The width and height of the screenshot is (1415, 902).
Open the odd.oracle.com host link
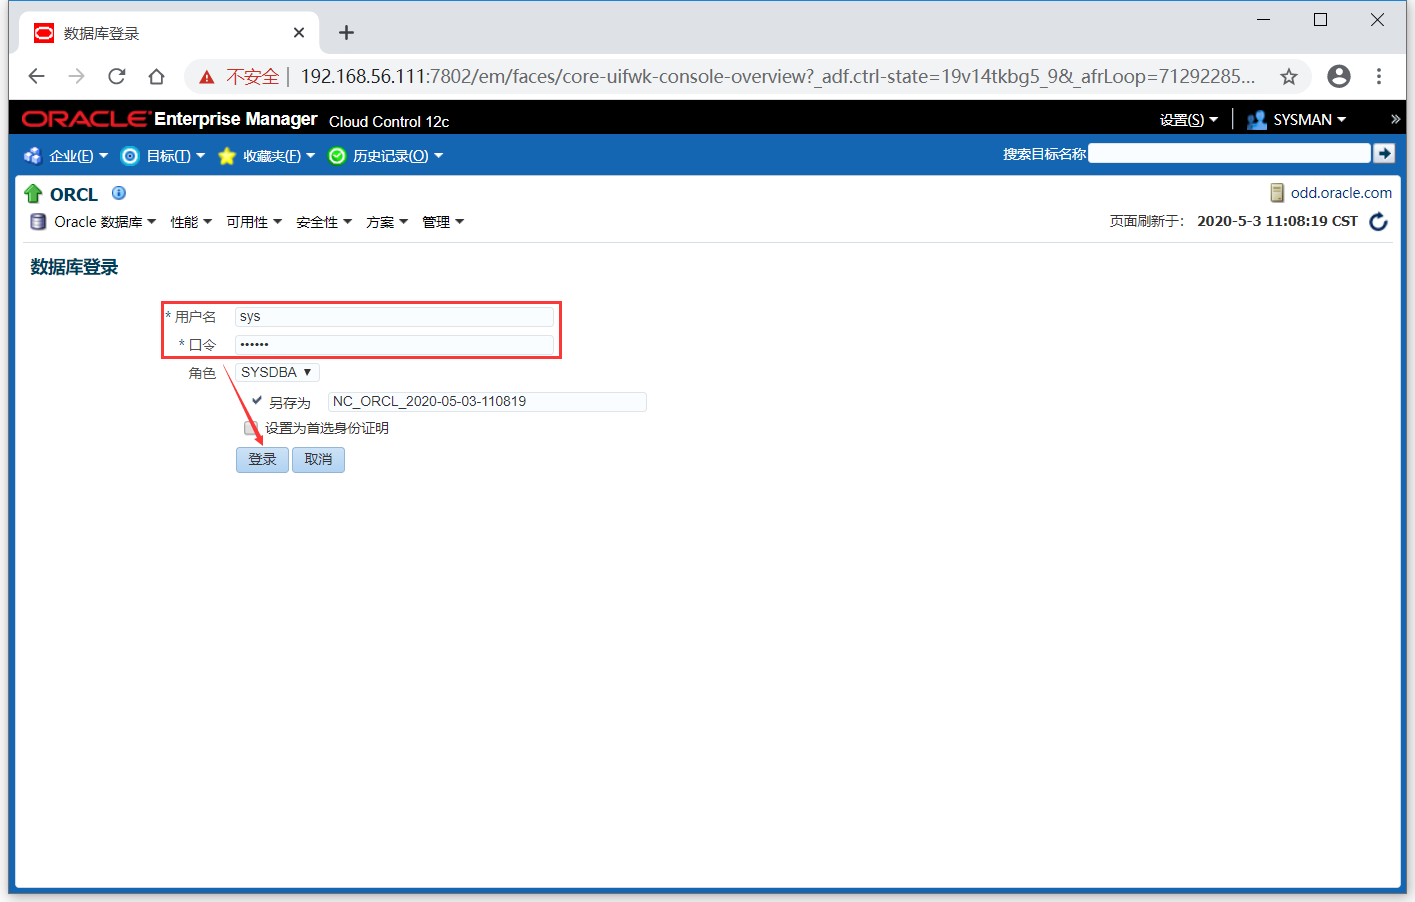coord(1341,193)
